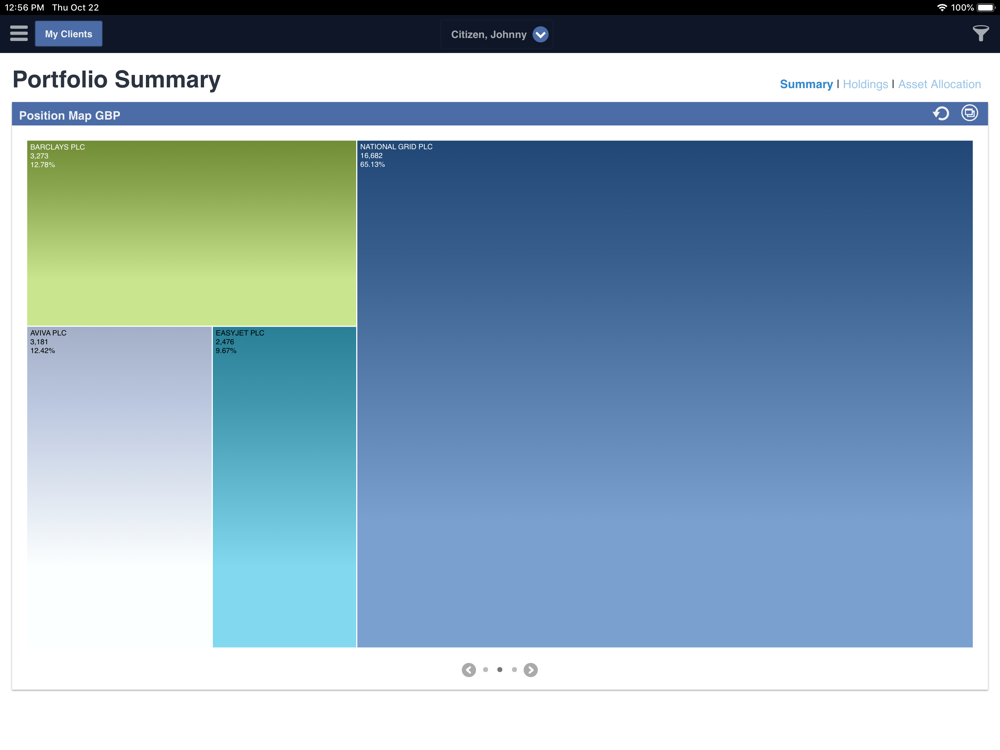Click the 12:56 PM clock in status bar
1000x750 pixels.
click(x=25, y=8)
